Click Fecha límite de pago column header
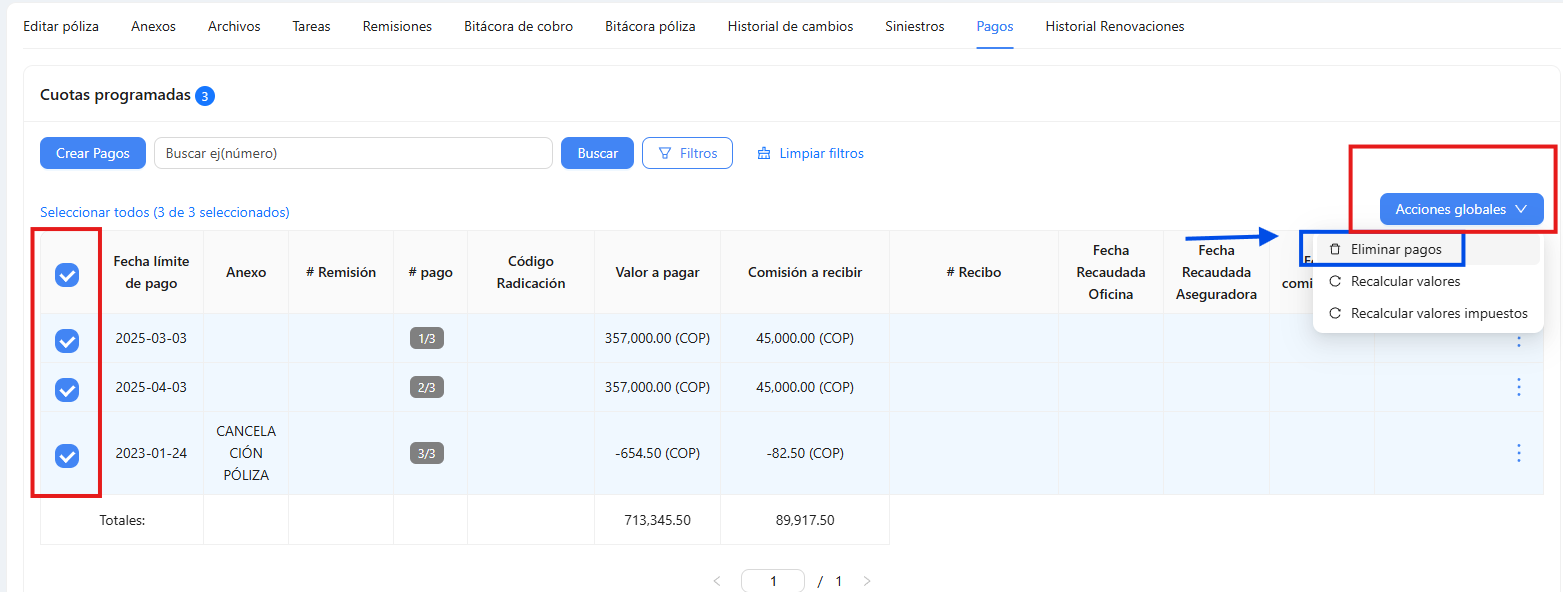 point(151,272)
